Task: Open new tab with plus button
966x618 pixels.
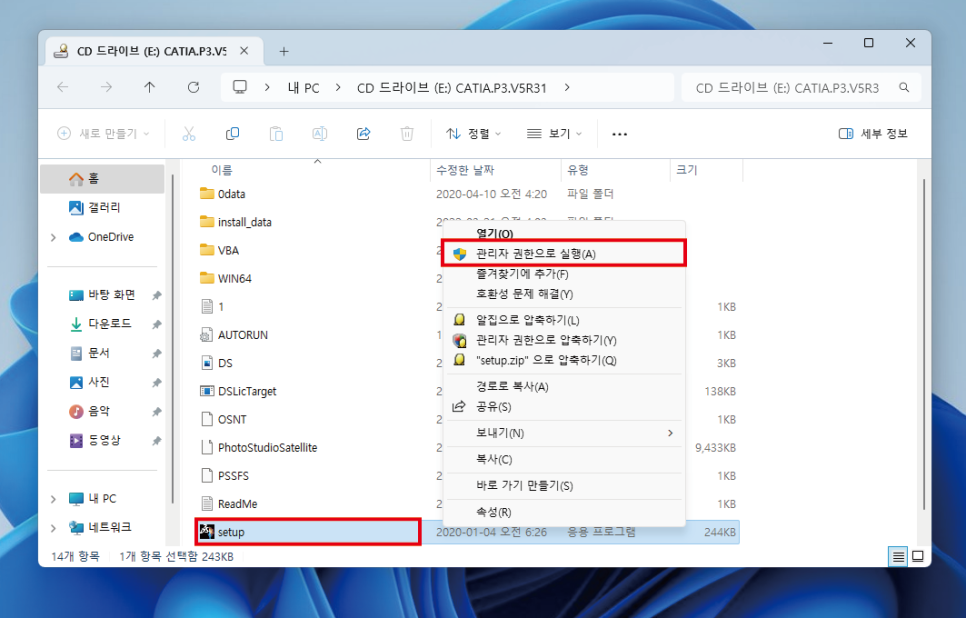Action: point(283,52)
